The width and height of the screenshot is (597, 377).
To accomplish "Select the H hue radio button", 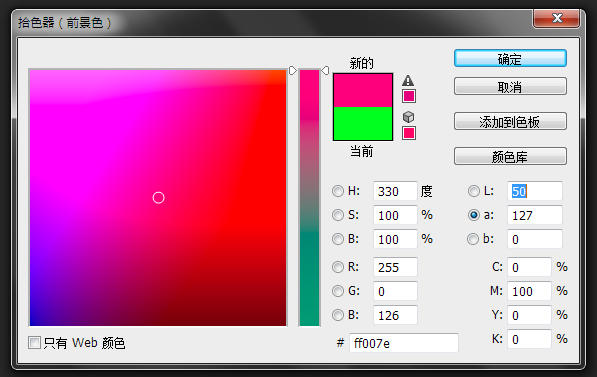I will coord(338,191).
